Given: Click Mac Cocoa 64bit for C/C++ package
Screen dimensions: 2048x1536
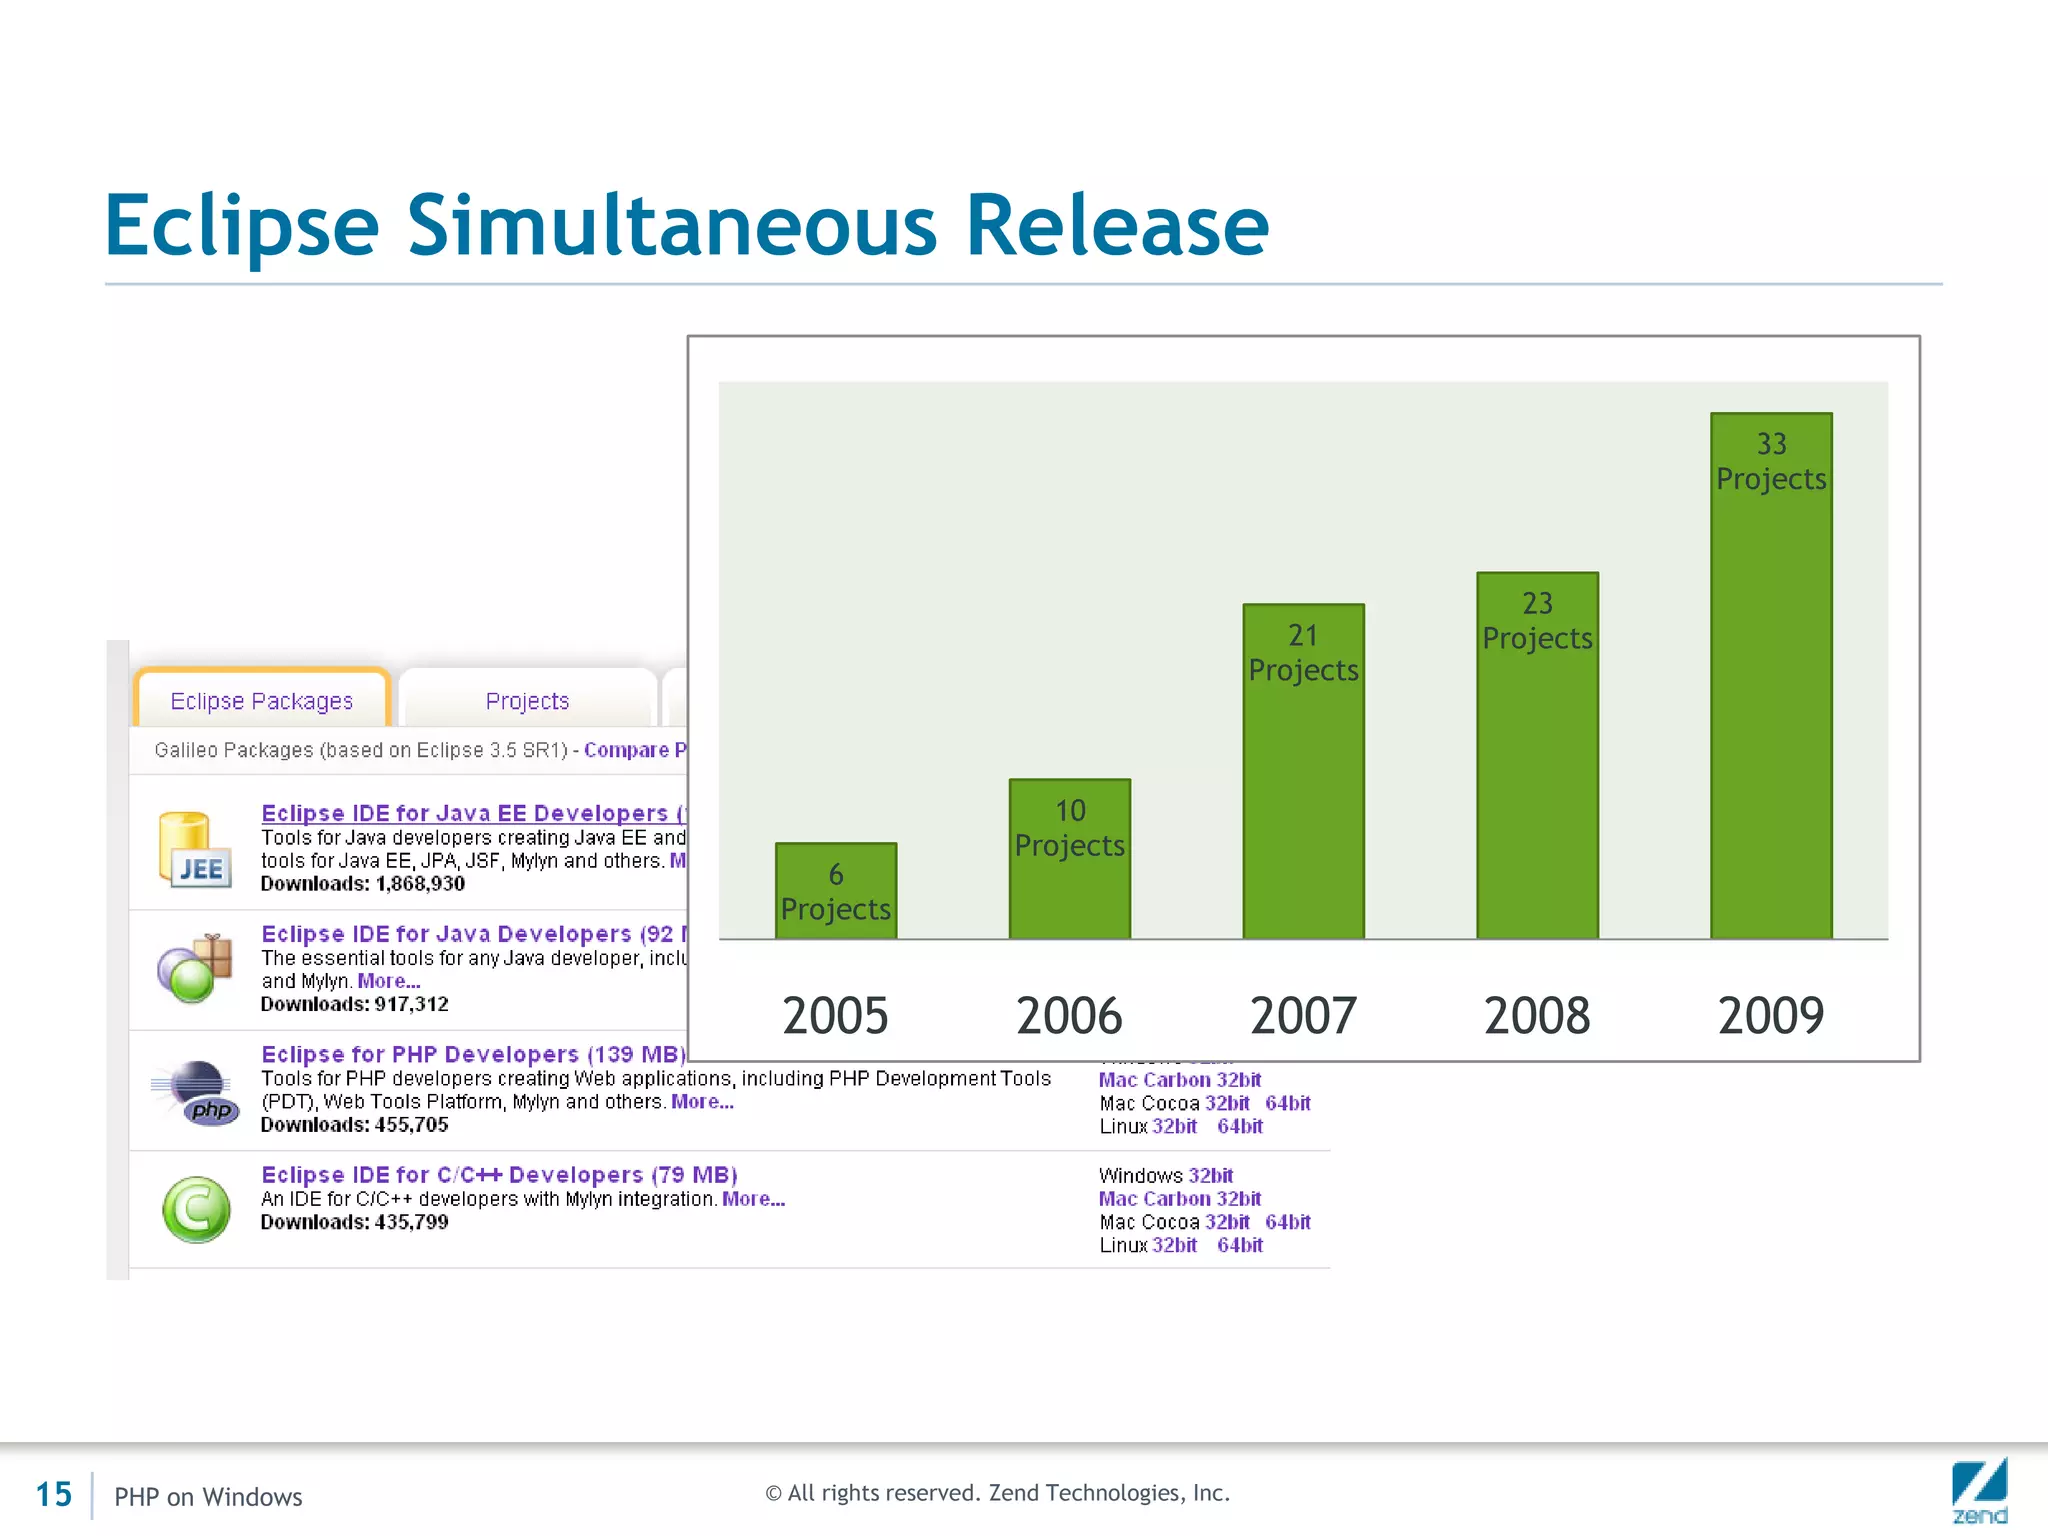Looking at the screenshot, I should [x=1288, y=1222].
